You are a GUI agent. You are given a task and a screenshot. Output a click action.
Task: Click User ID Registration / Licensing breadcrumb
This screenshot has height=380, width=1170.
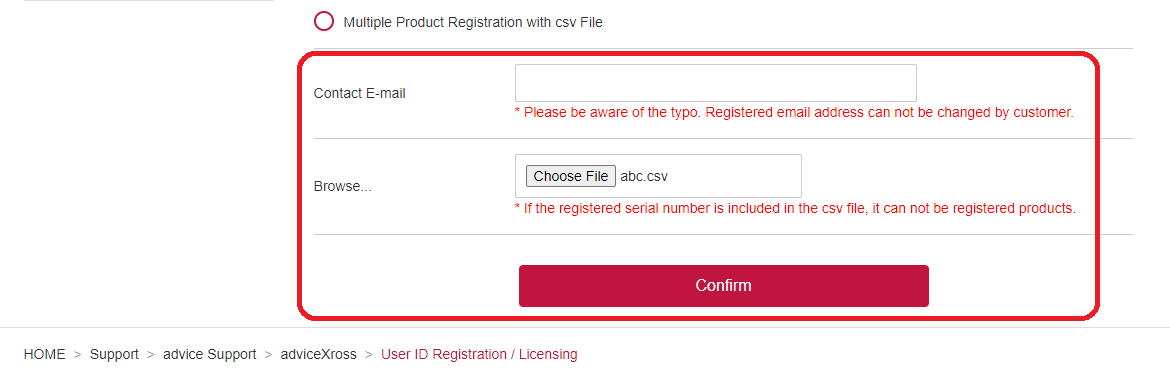479,354
